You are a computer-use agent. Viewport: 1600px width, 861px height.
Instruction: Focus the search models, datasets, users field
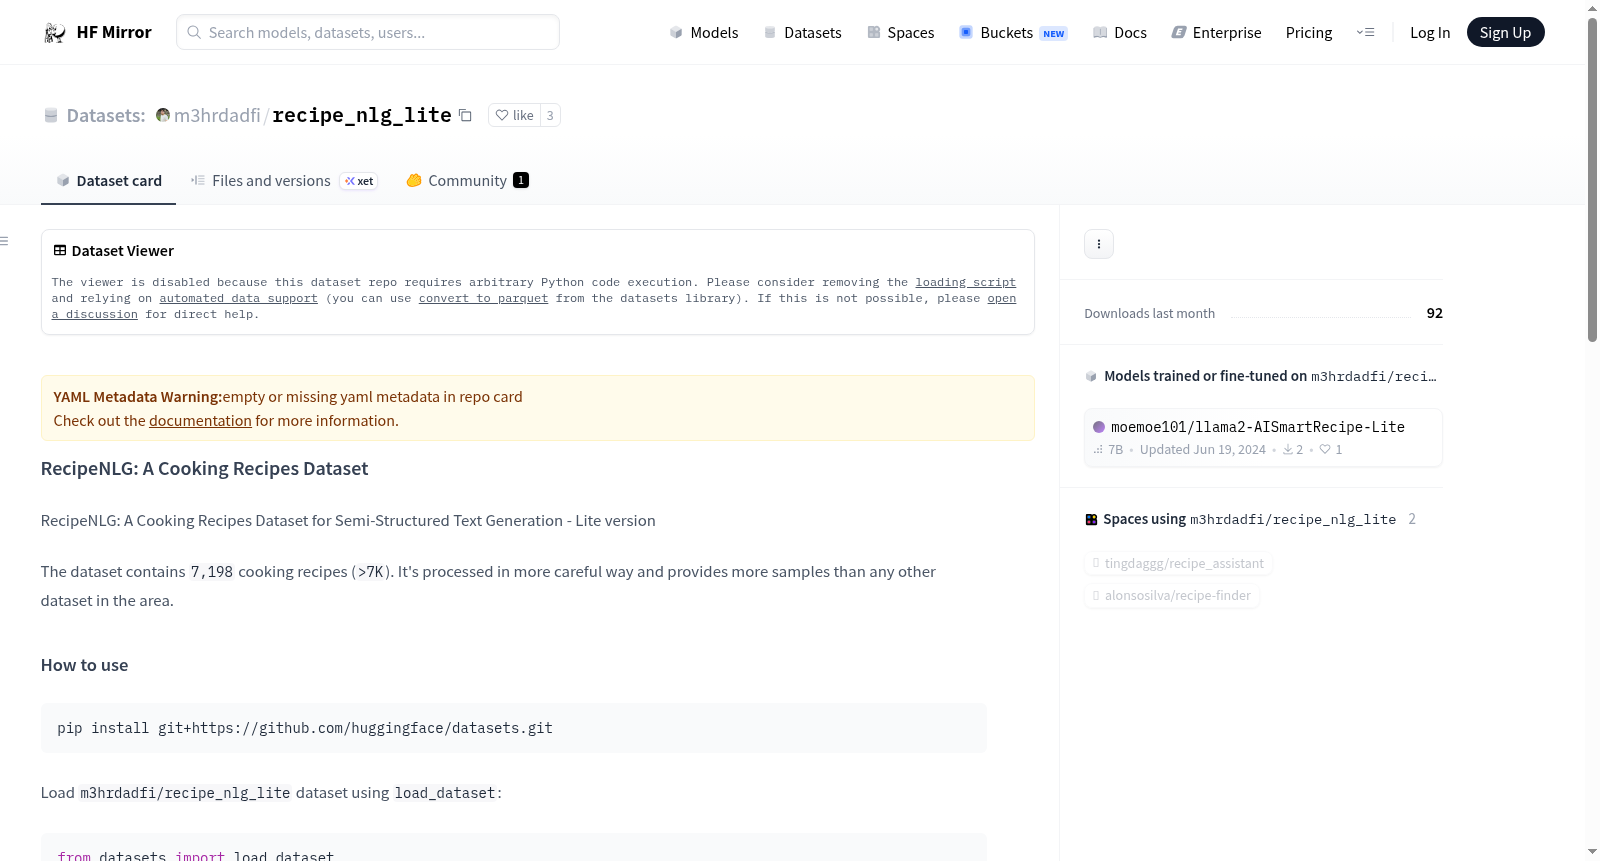368,32
